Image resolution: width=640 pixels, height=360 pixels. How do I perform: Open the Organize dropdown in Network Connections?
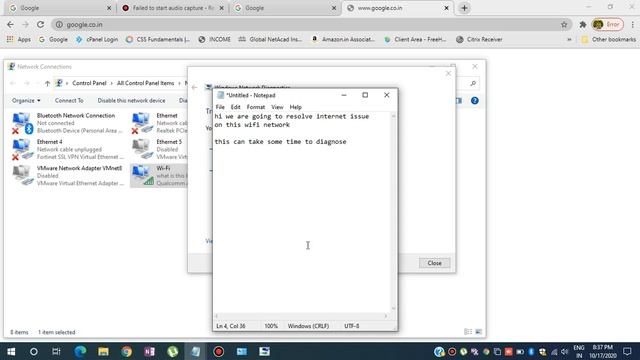tap(26, 100)
